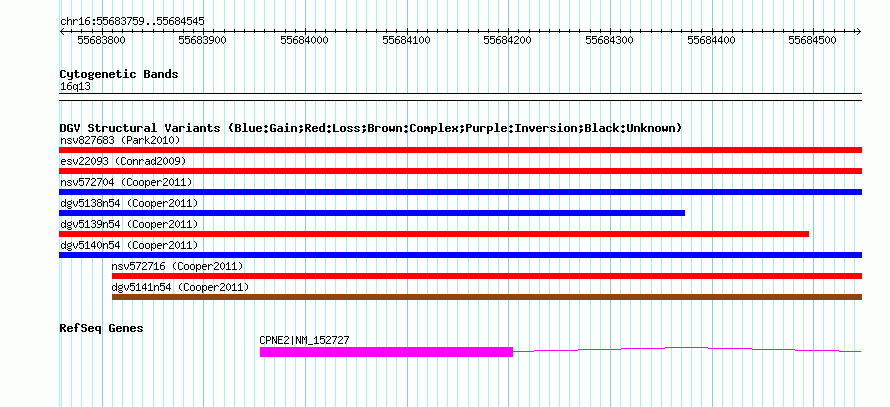Open the nsv827683 (Park2010) label

pyautogui.click(x=120, y=140)
